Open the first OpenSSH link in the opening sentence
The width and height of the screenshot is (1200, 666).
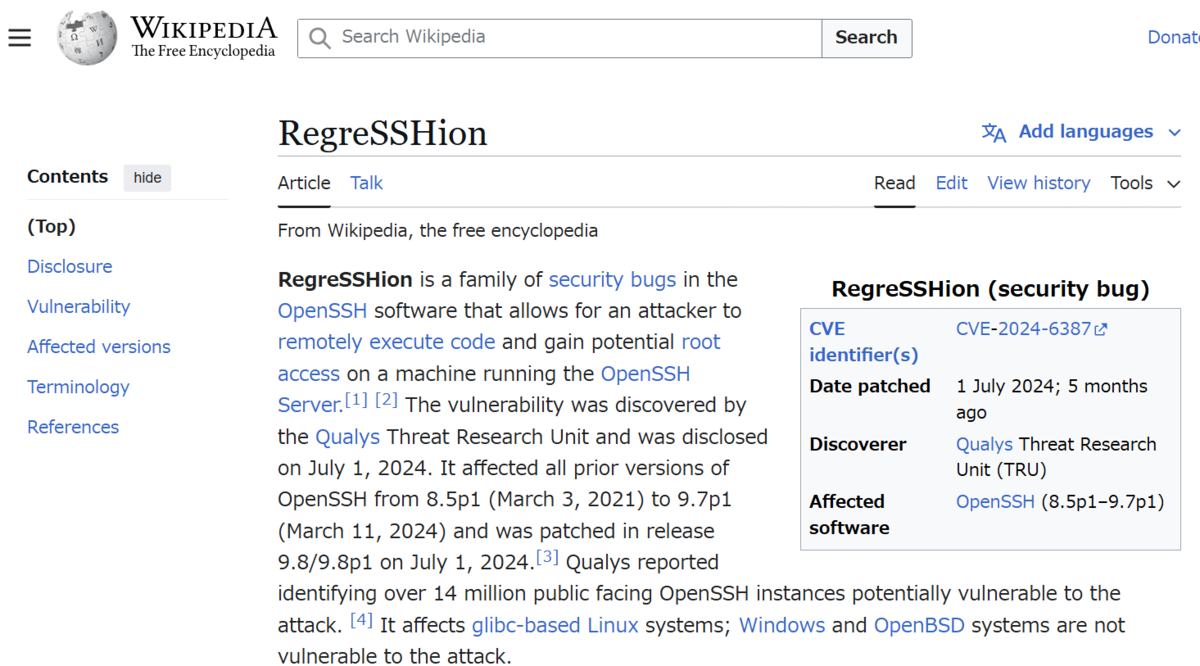click(322, 310)
